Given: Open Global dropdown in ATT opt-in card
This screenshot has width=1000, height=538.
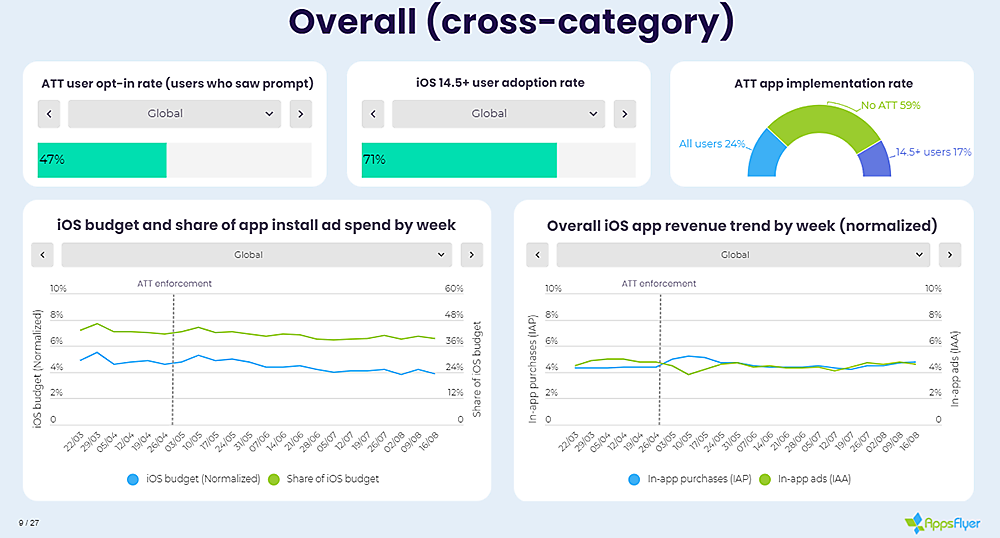Looking at the screenshot, I should 174,114.
